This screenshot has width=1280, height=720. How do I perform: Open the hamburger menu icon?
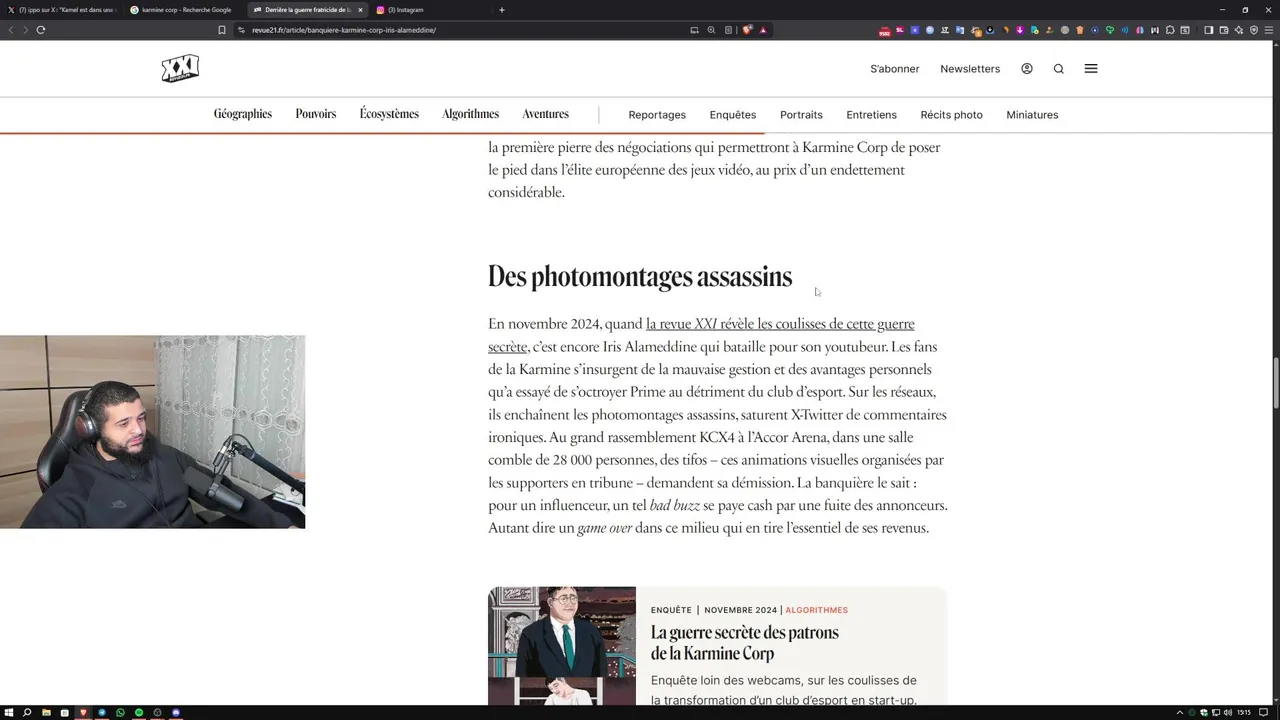(1091, 69)
